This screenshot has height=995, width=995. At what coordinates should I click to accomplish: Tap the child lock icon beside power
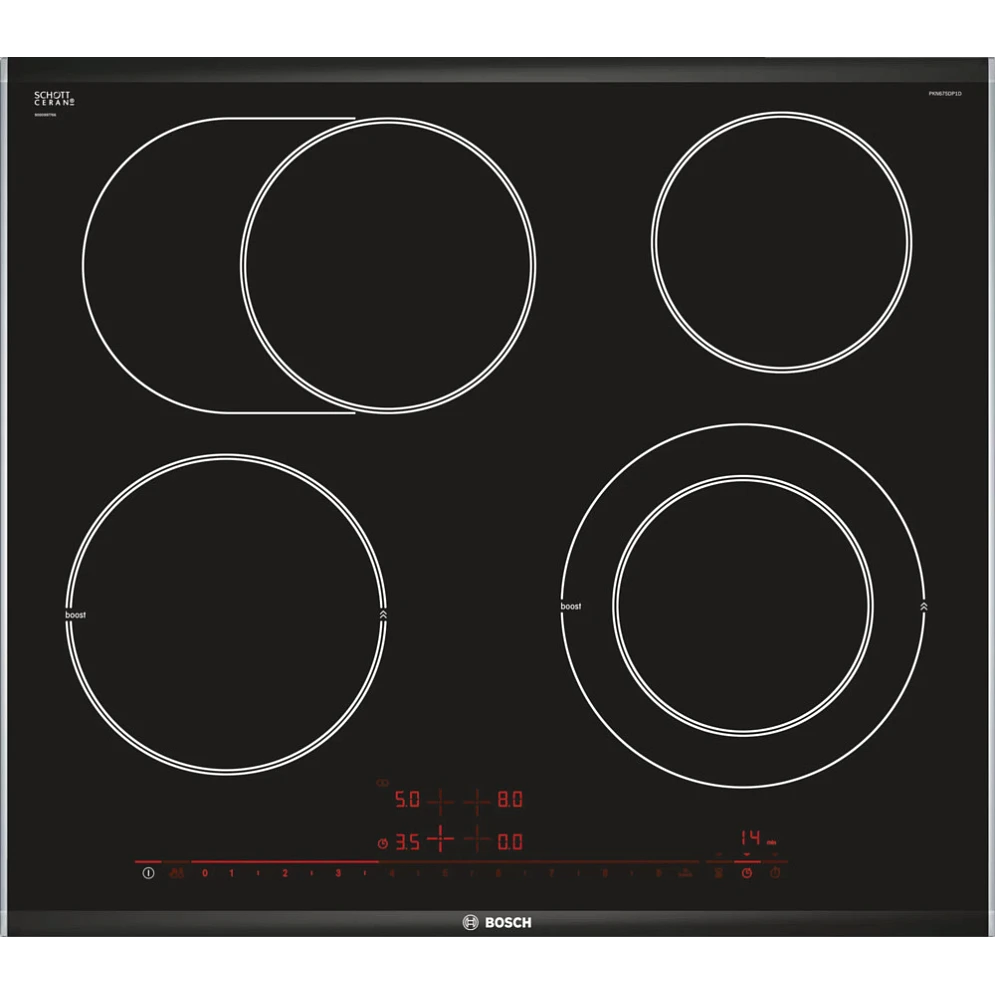176,873
